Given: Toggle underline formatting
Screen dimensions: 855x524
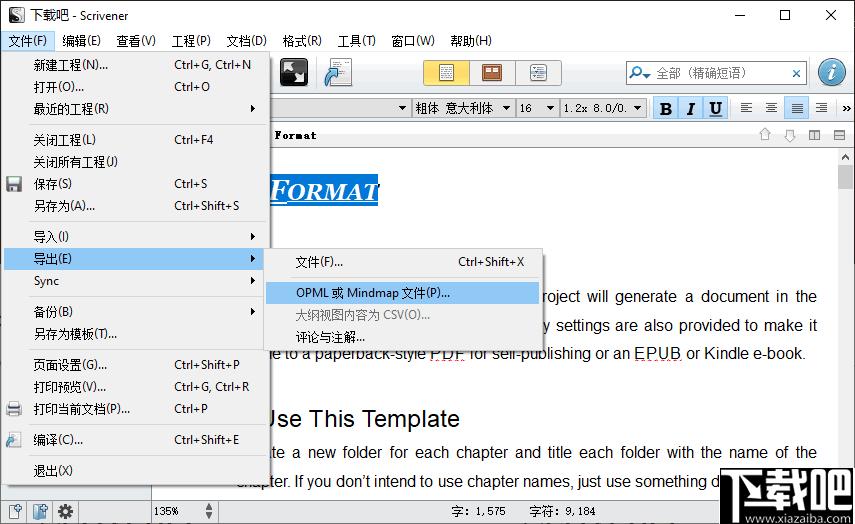Looking at the screenshot, I should tap(715, 109).
